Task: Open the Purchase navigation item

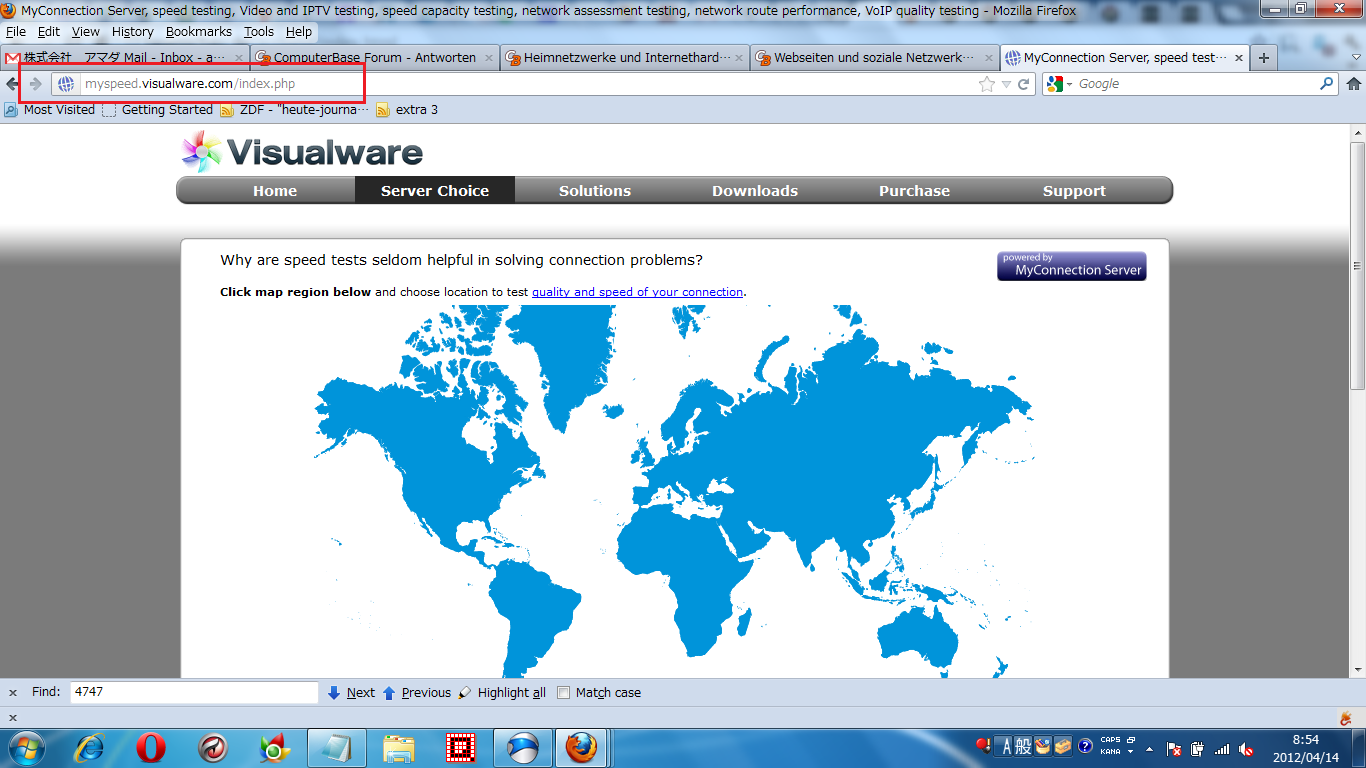Action: pyautogui.click(x=915, y=191)
